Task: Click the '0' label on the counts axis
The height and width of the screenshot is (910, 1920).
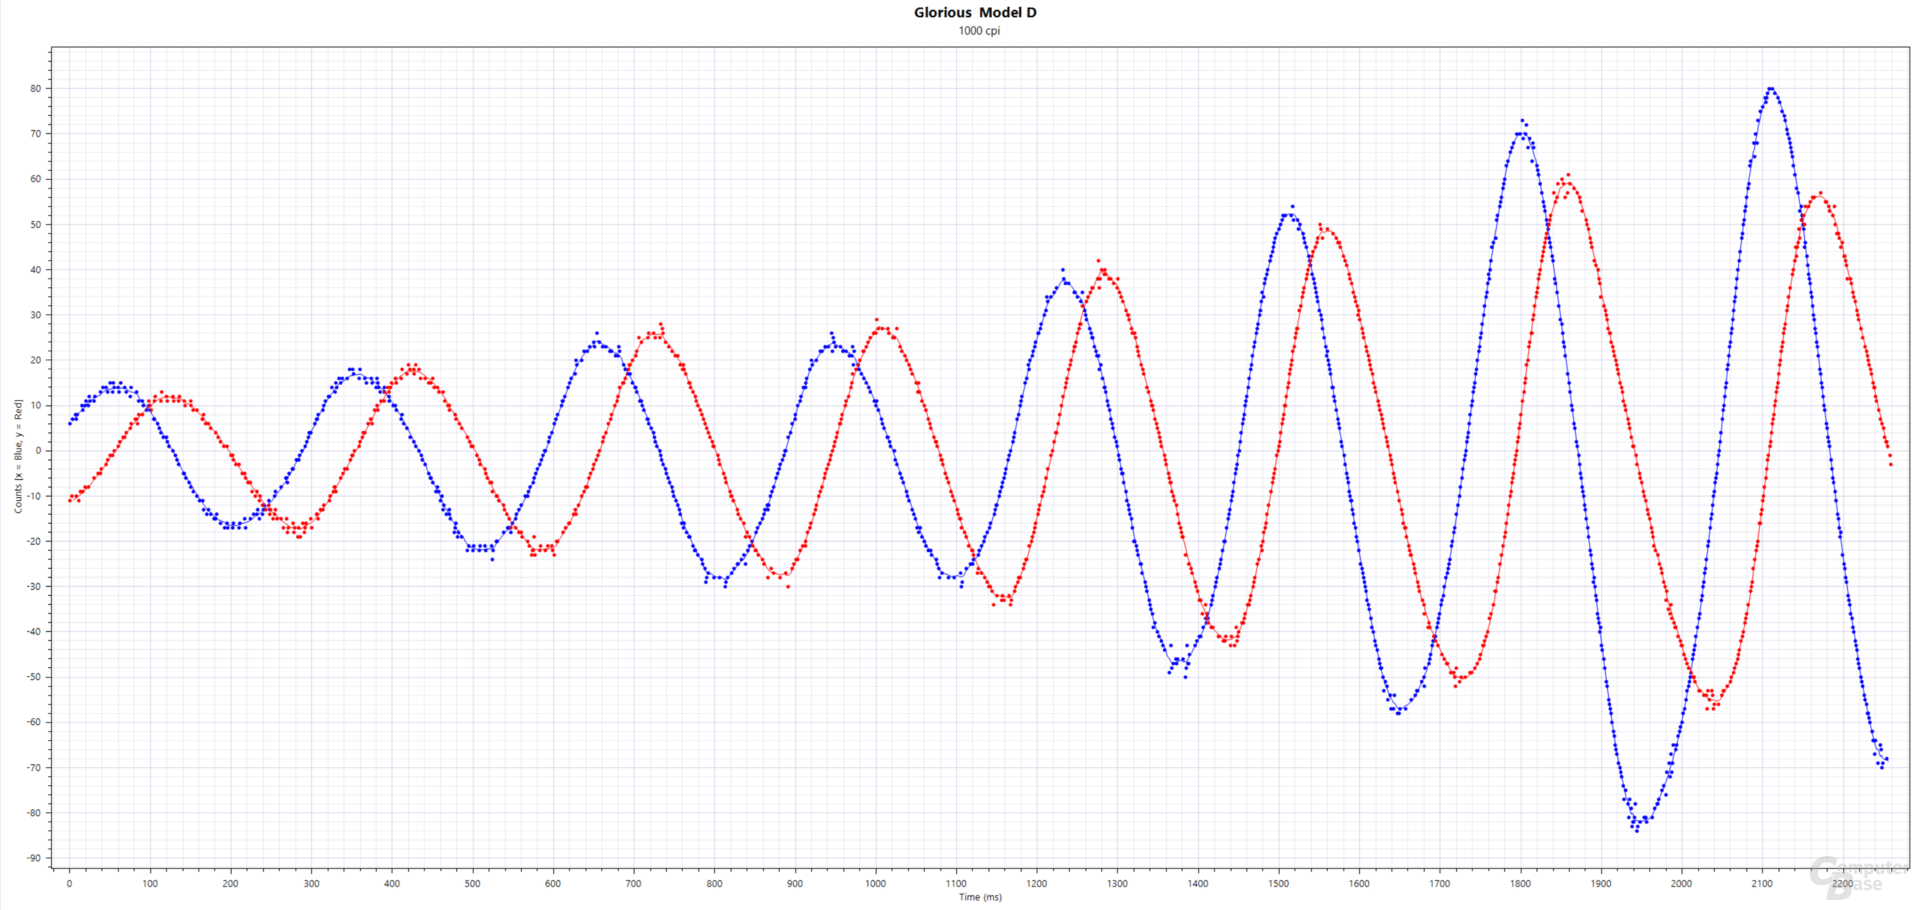Action: click(x=39, y=451)
